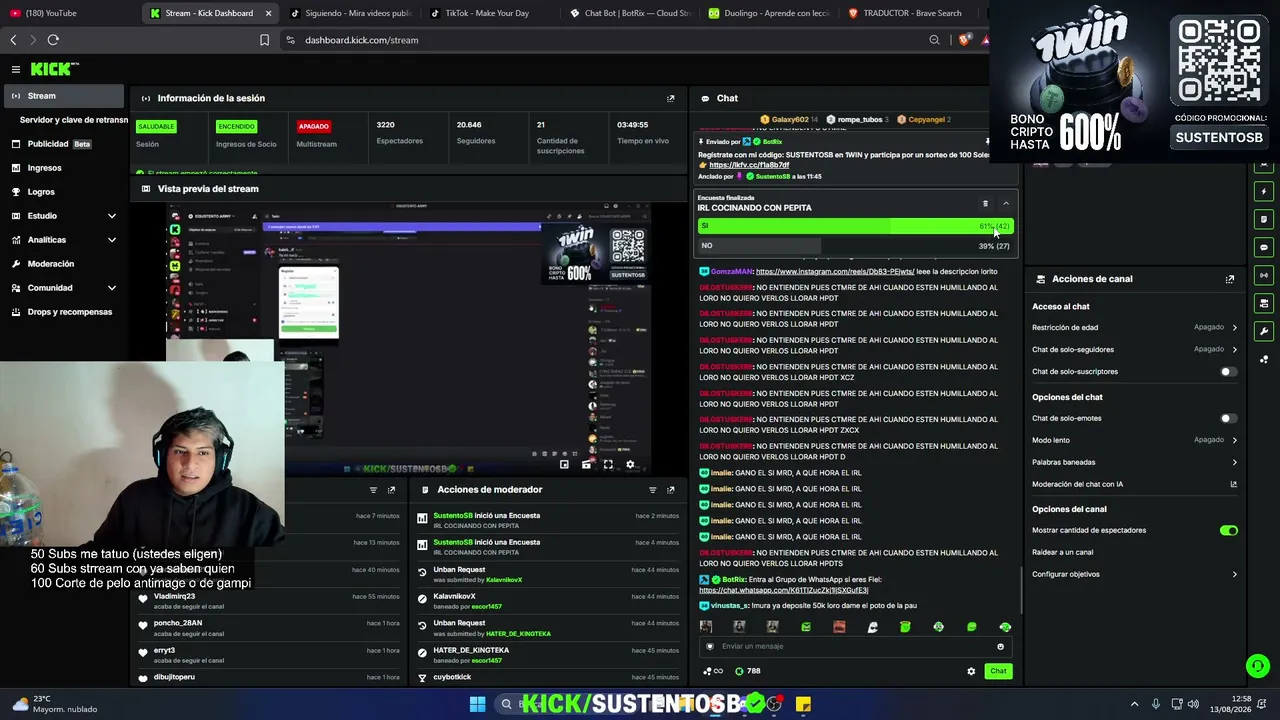
Task: Send message with the green Chat button
Action: click(998, 671)
